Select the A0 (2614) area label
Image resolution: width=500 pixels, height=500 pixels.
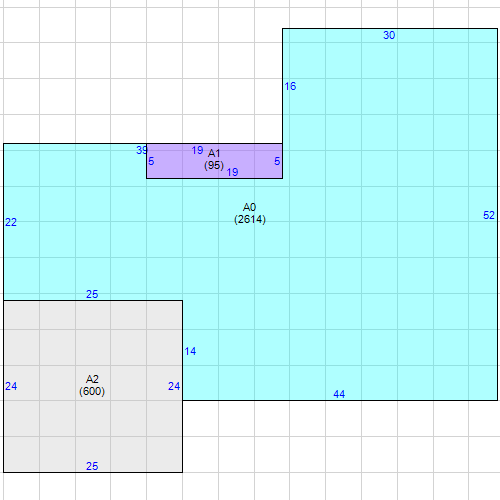tap(250, 213)
